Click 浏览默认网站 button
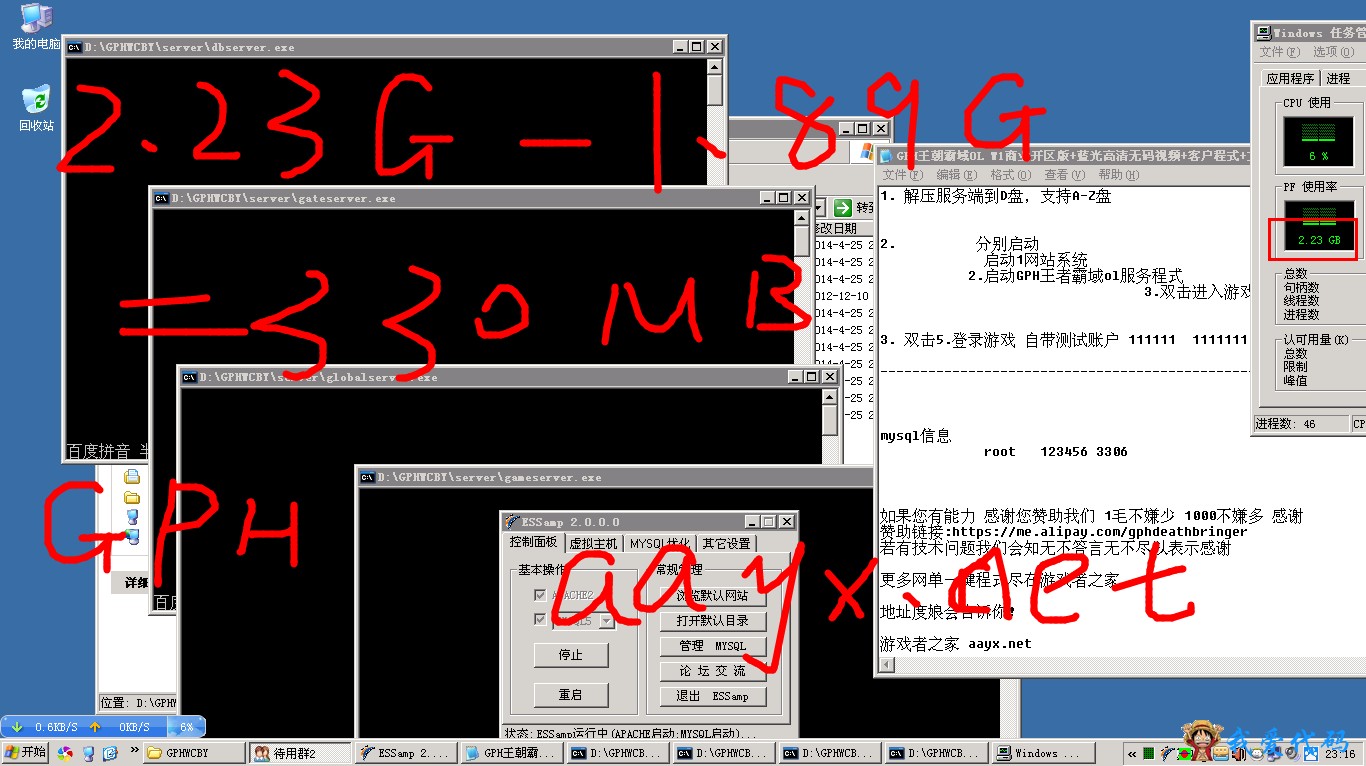Image resolution: width=1366 pixels, height=766 pixels. 712,595
